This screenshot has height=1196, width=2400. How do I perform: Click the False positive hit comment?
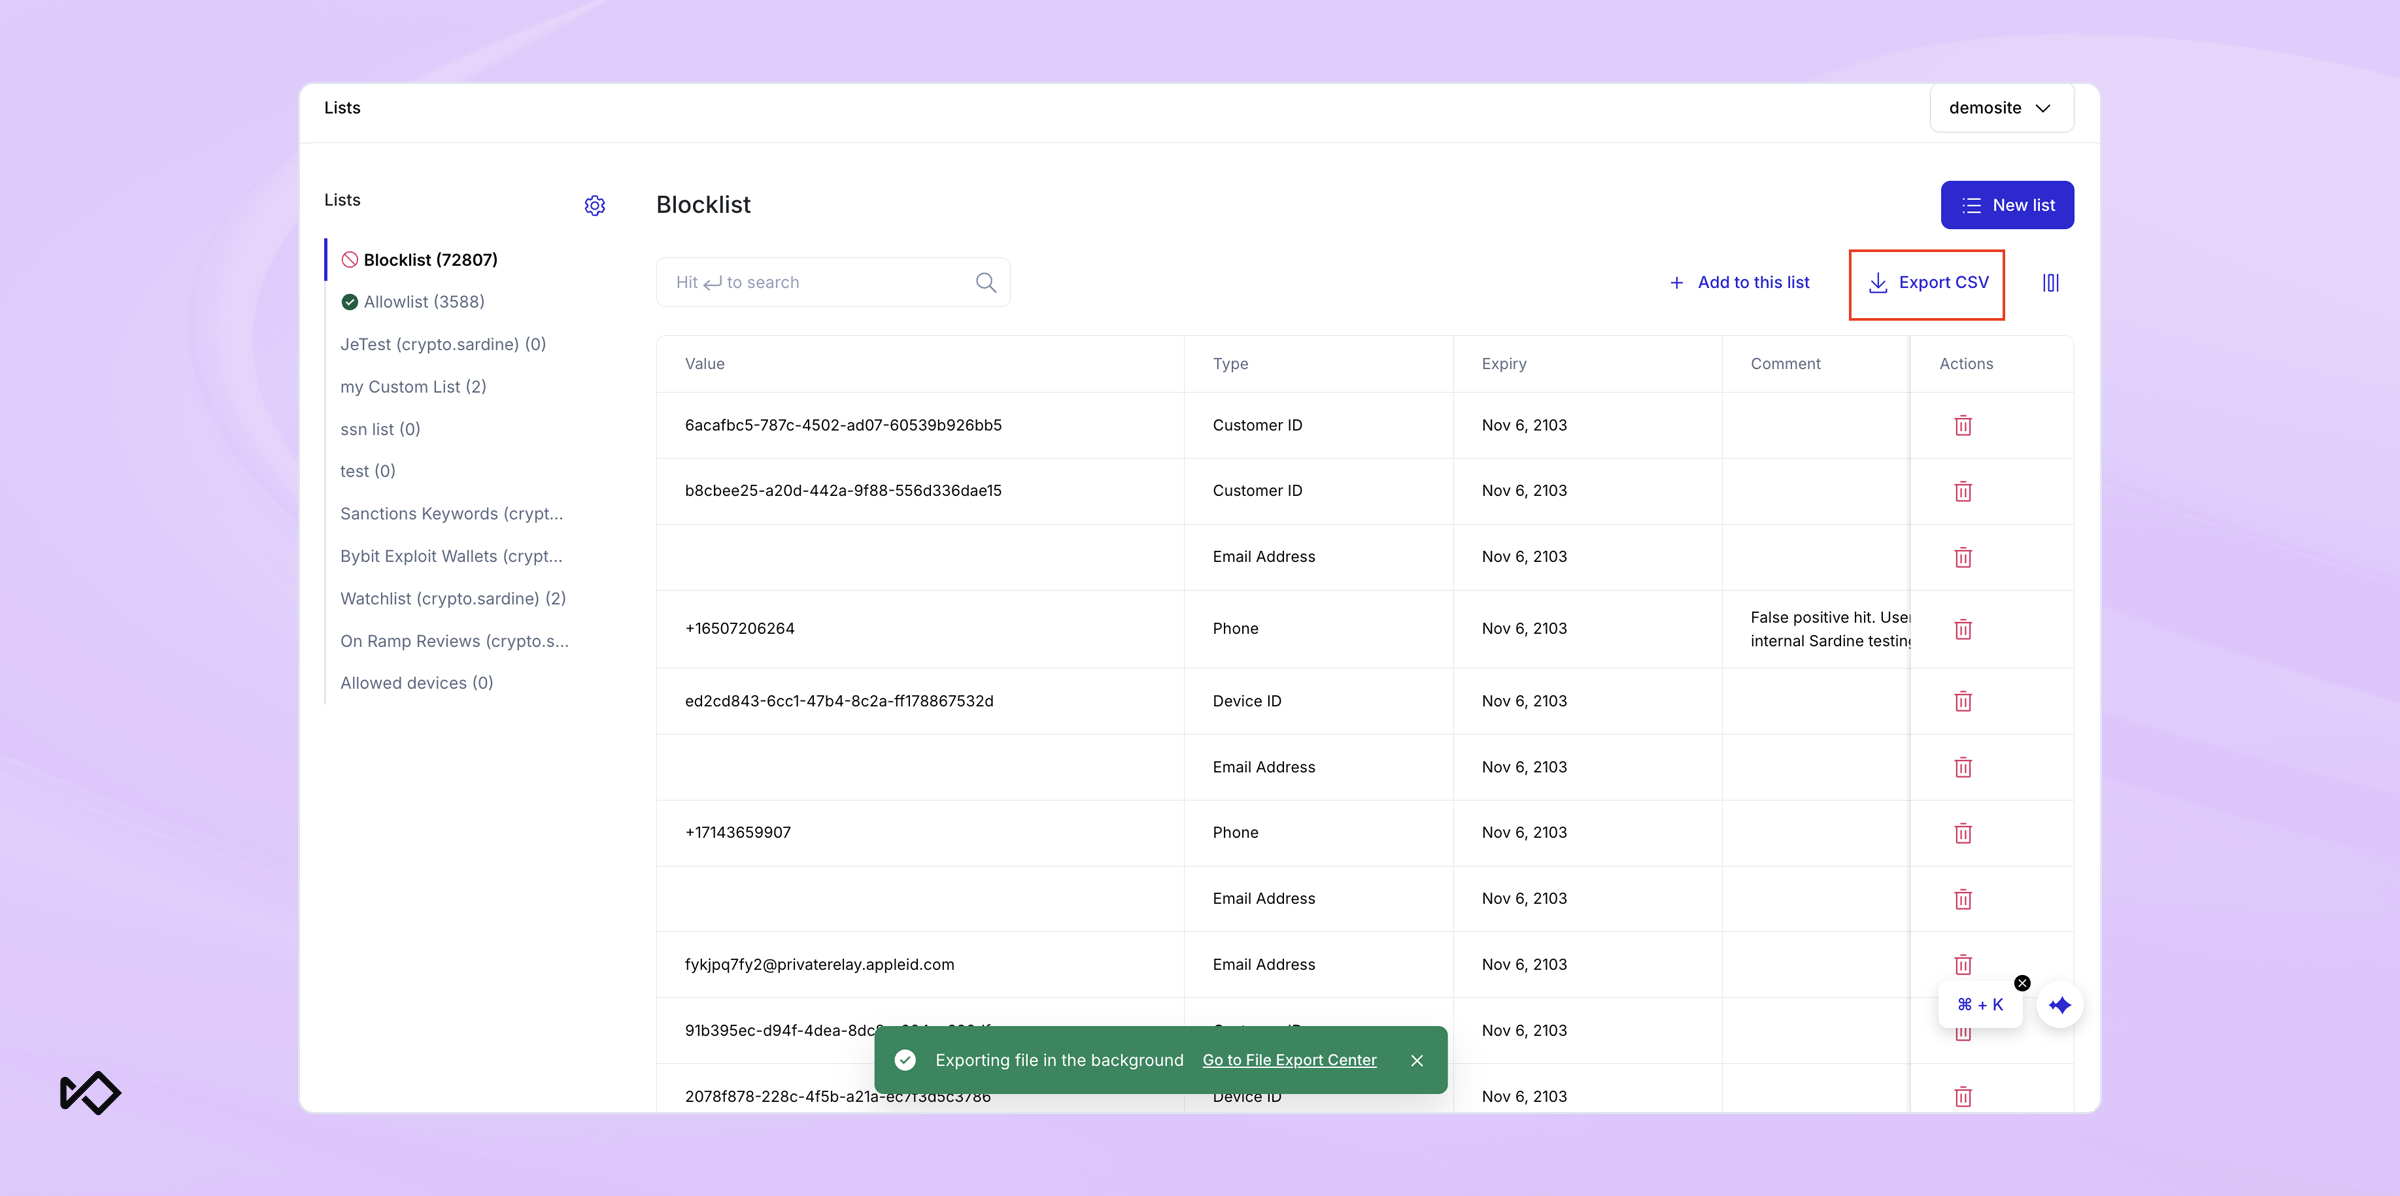1830,629
